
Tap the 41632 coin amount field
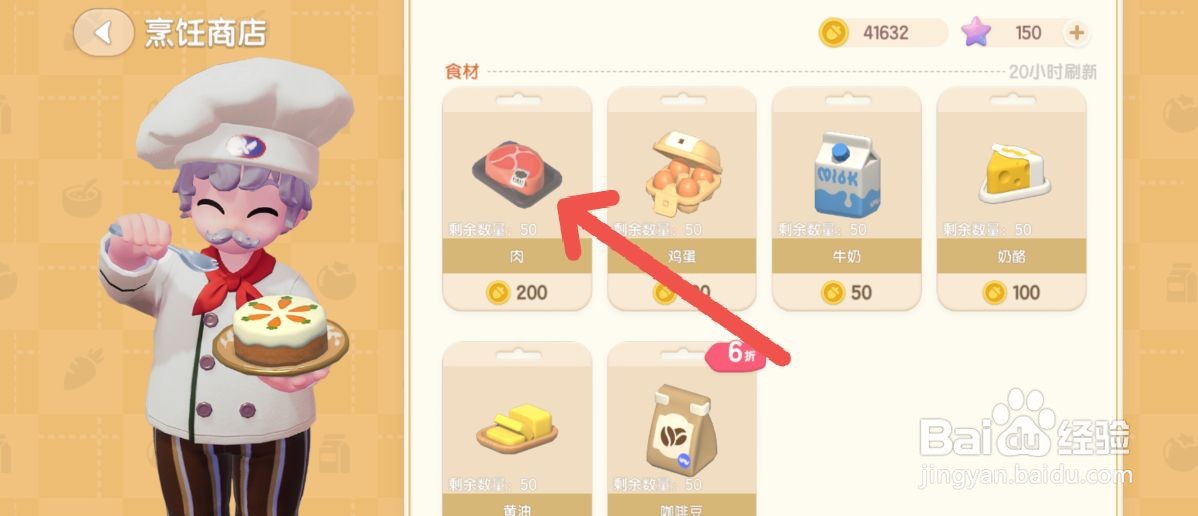(884, 33)
